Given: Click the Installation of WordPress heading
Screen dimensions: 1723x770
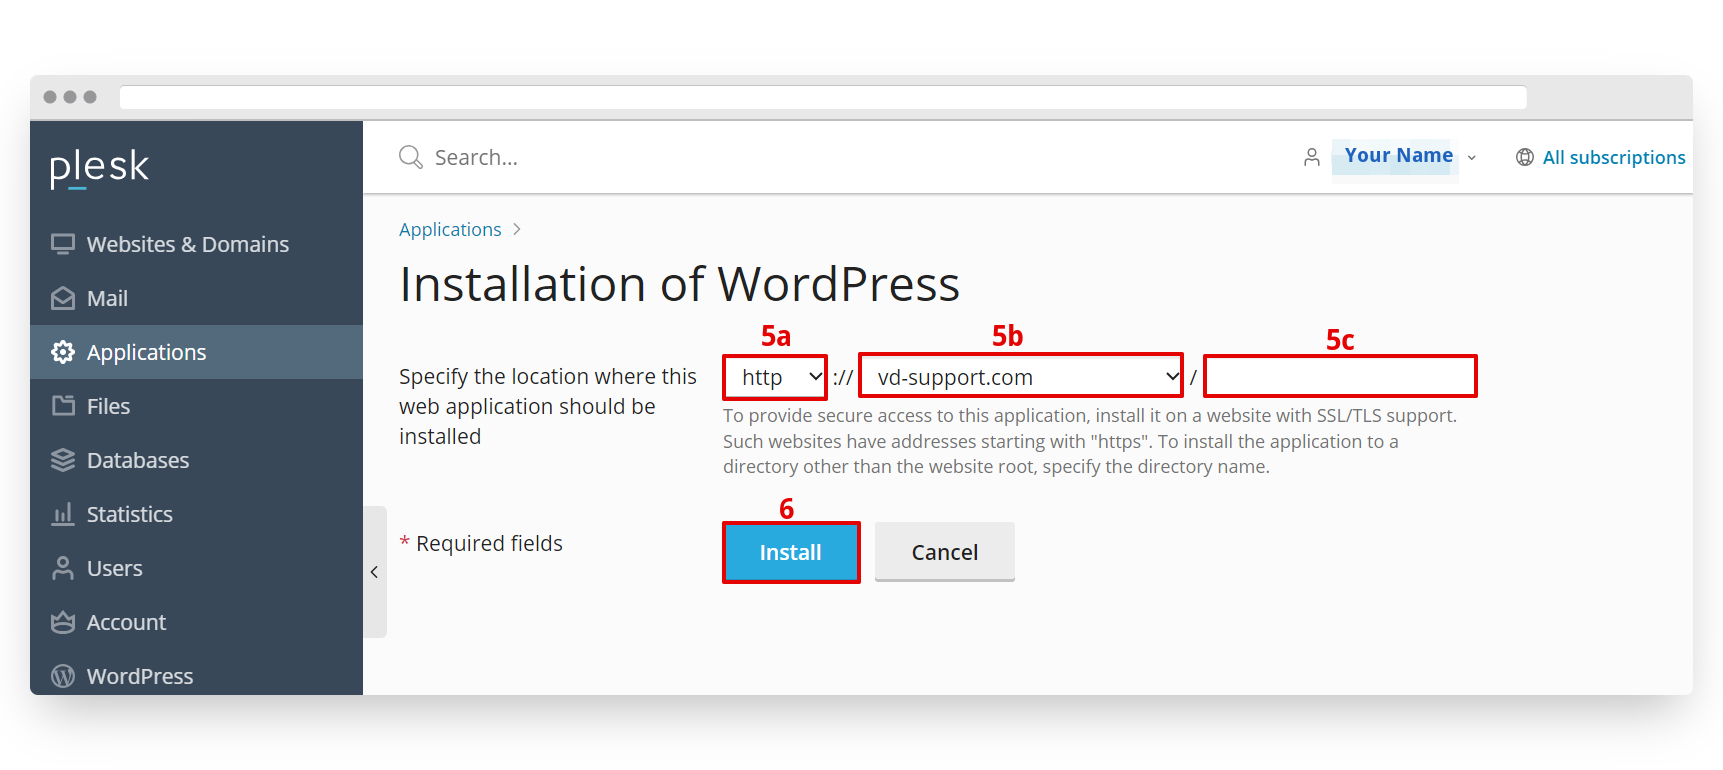Looking at the screenshot, I should point(680,284).
